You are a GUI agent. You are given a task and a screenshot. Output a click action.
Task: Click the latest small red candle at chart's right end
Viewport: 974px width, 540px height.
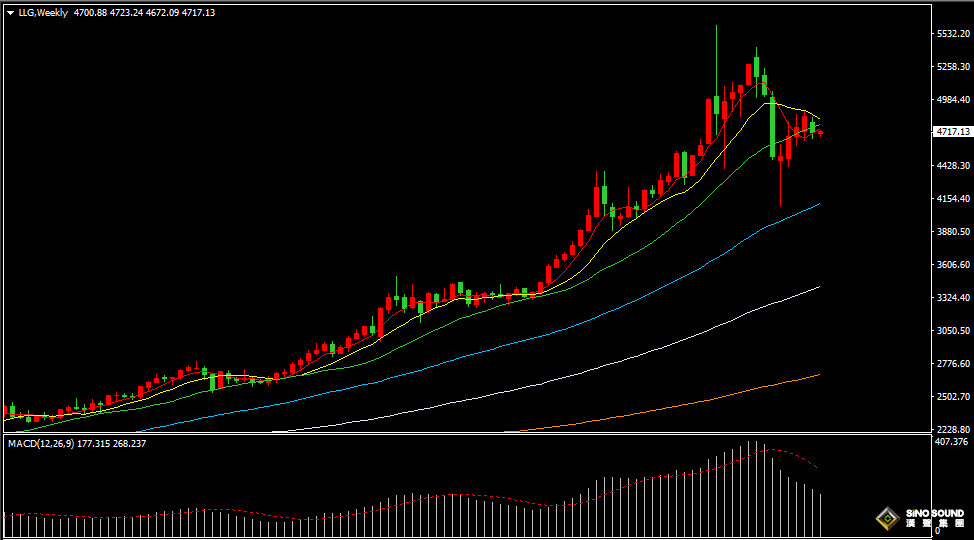(821, 132)
